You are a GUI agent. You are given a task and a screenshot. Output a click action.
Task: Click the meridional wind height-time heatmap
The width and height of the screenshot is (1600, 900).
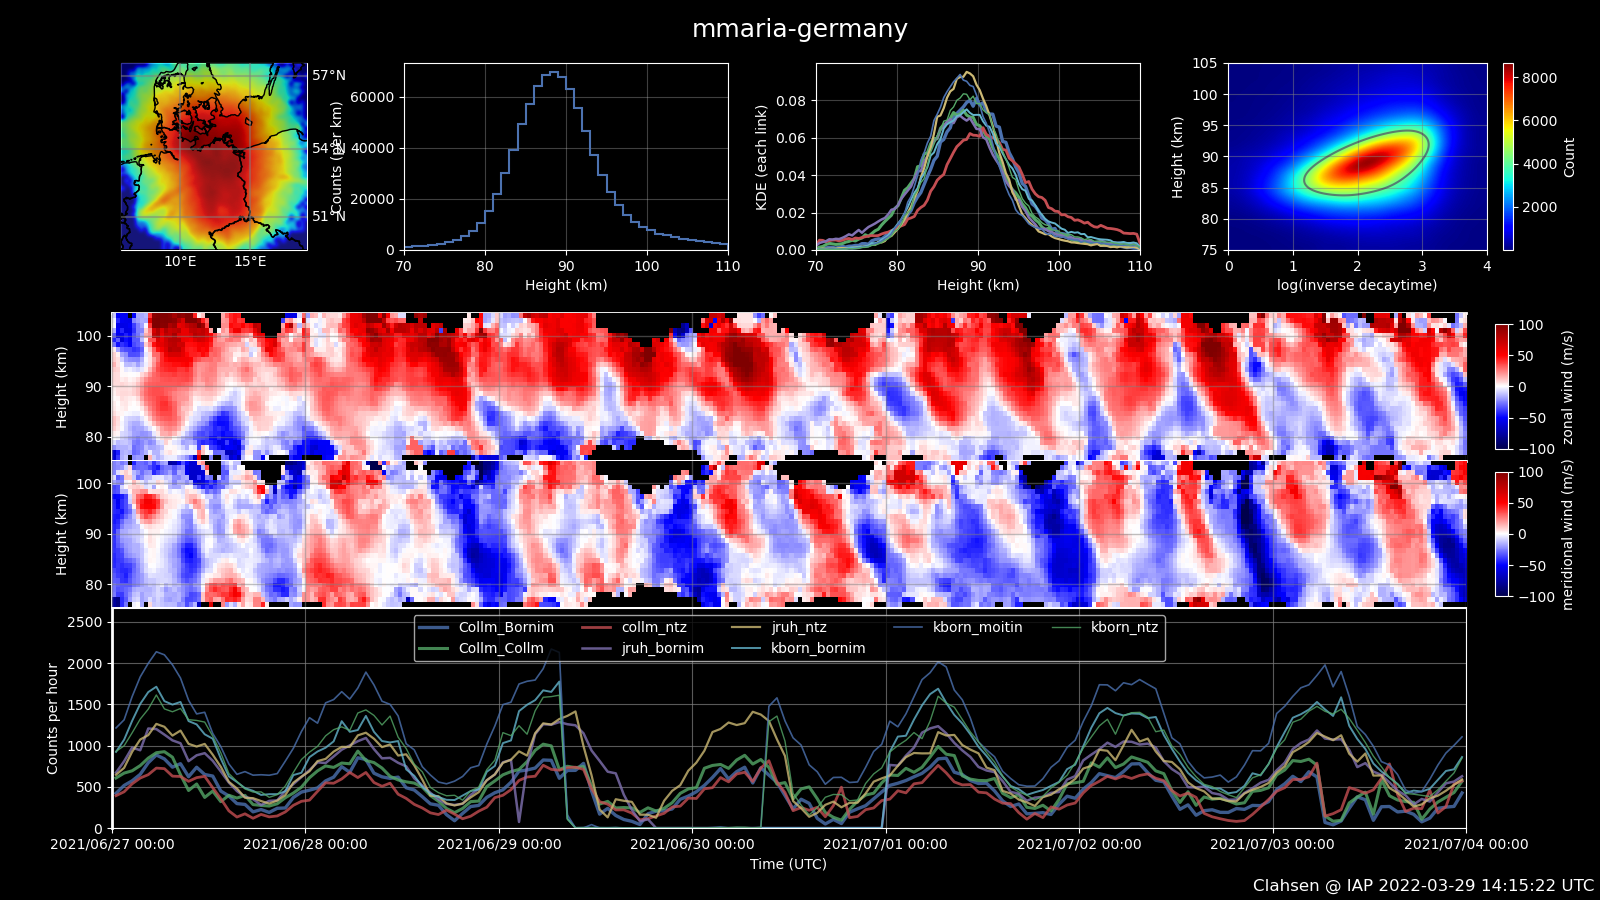(x=789, y=533)
